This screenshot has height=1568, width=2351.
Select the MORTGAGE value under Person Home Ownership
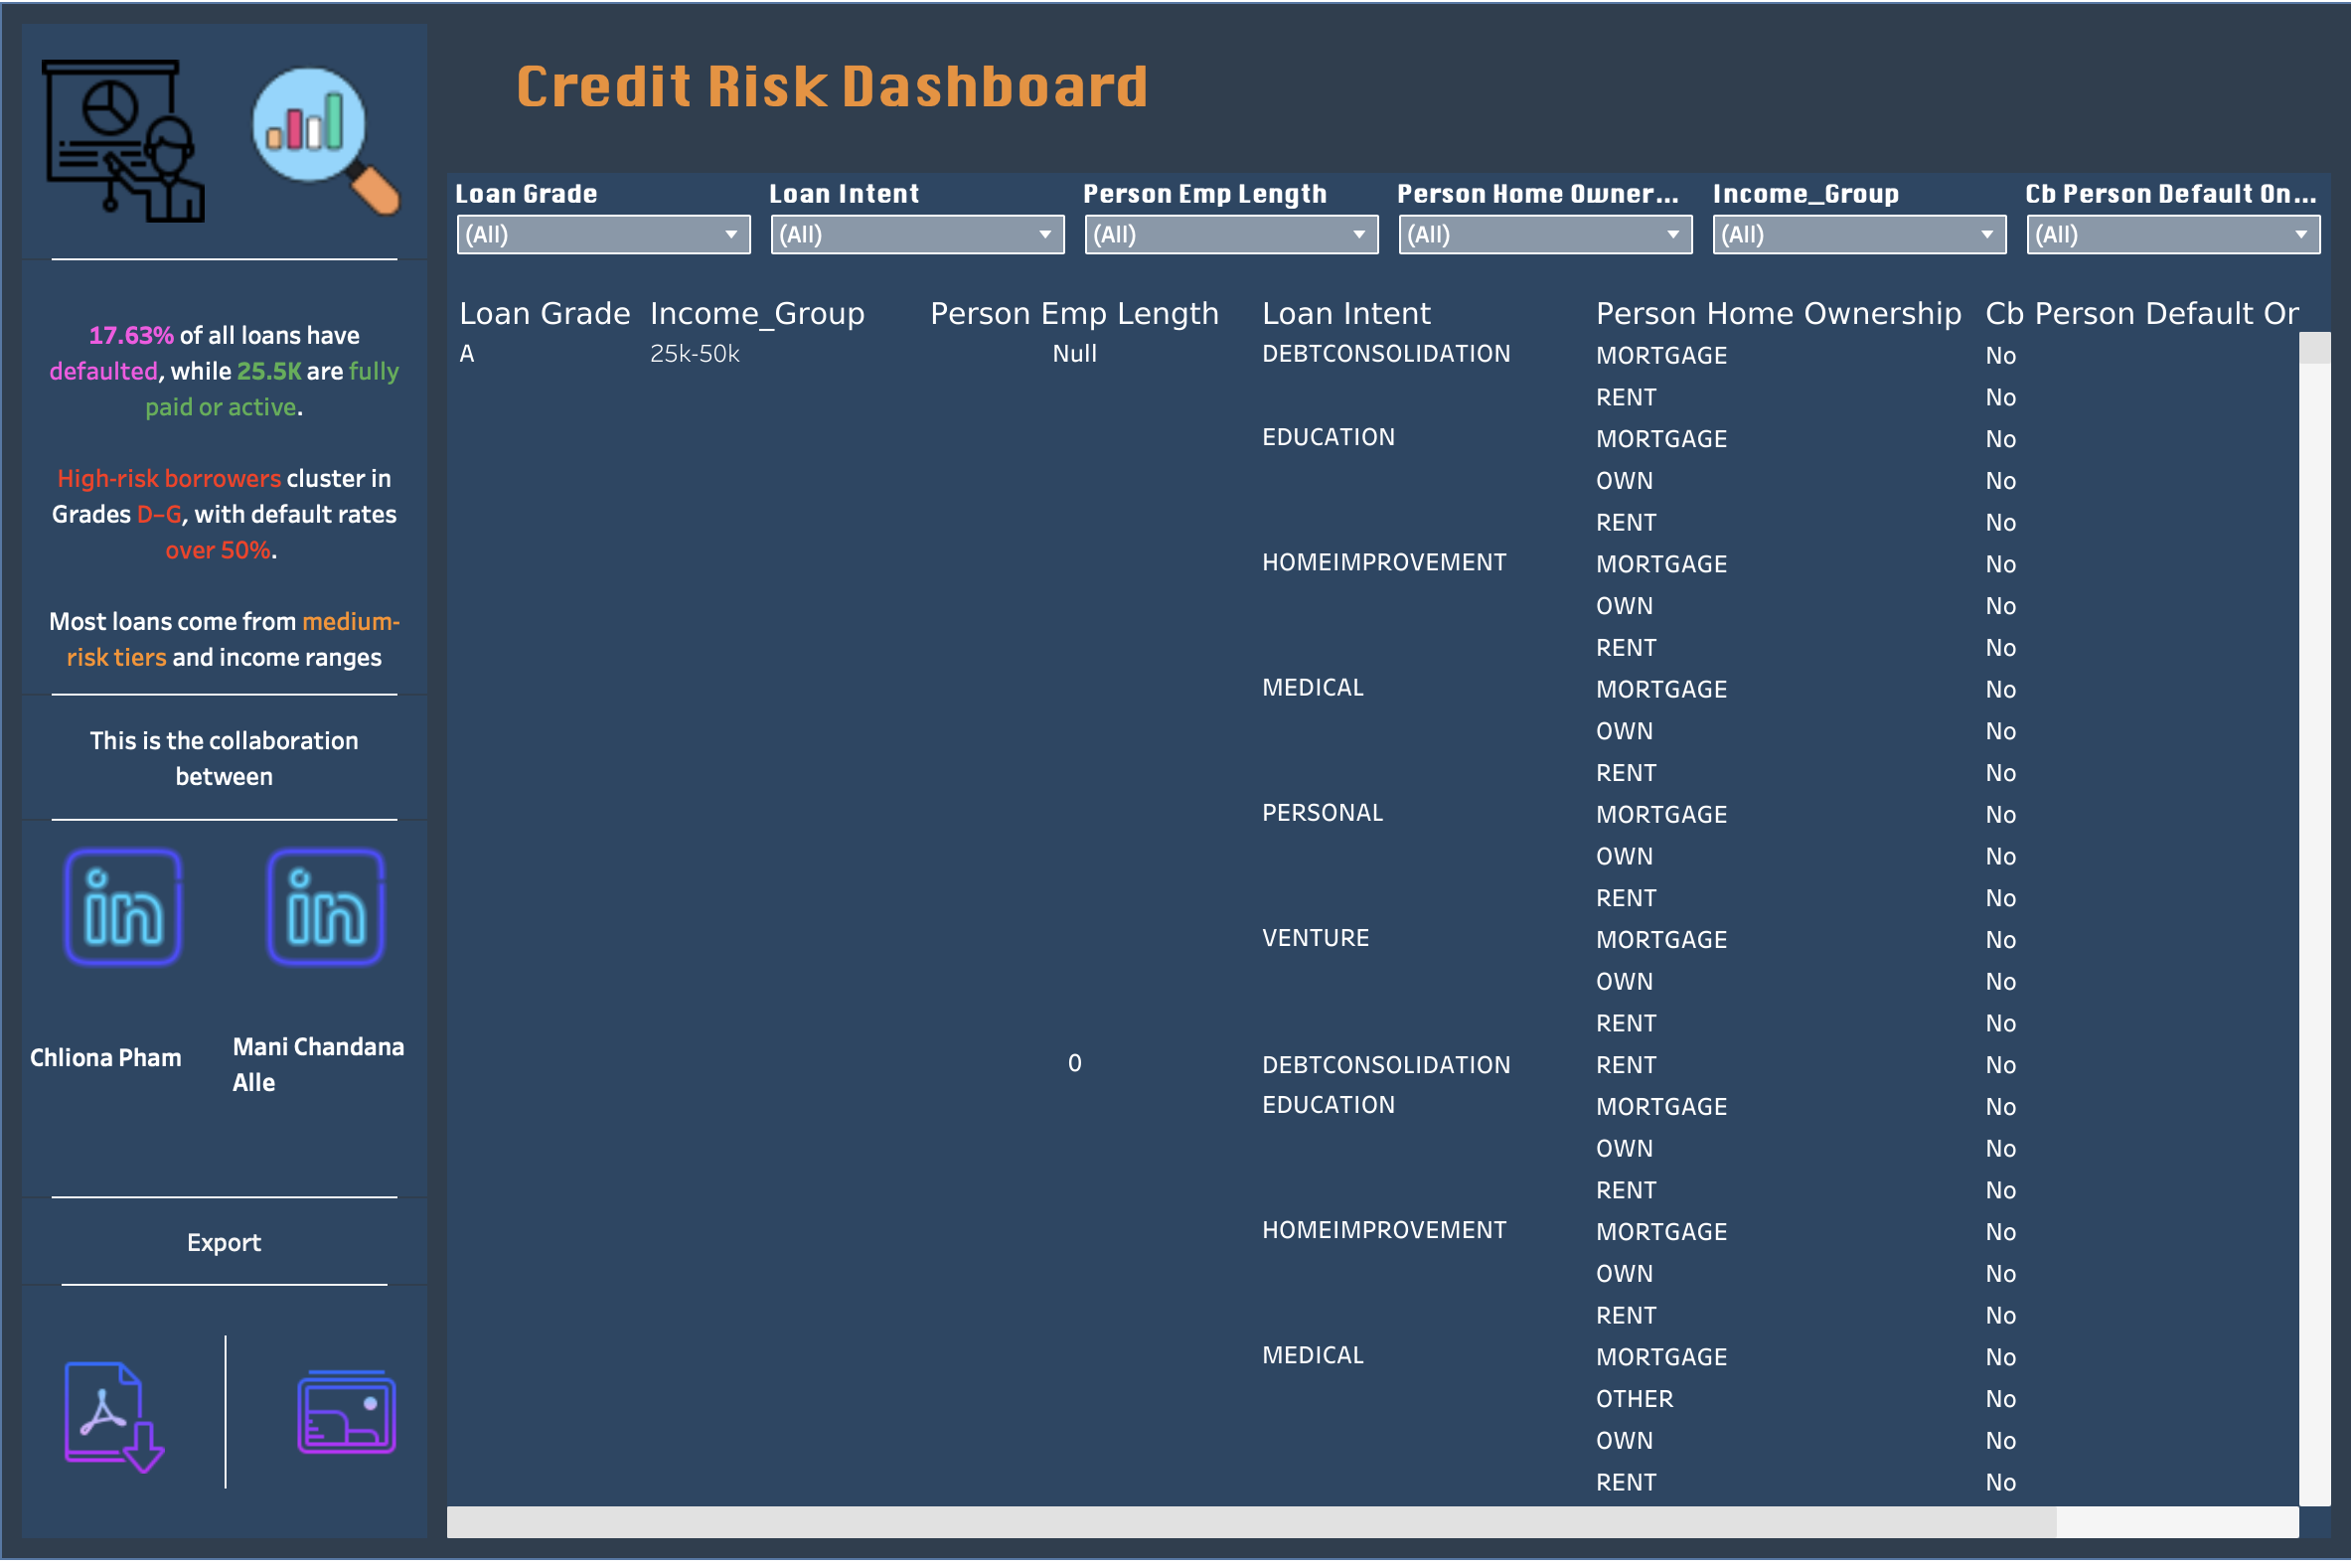1661,355
